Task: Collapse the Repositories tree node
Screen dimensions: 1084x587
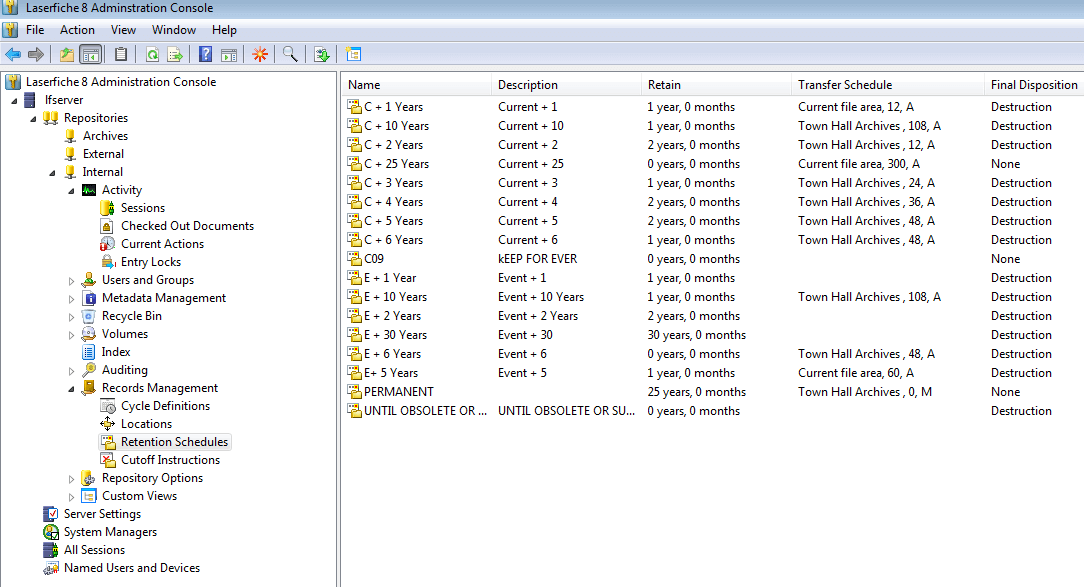Action: 33,119
